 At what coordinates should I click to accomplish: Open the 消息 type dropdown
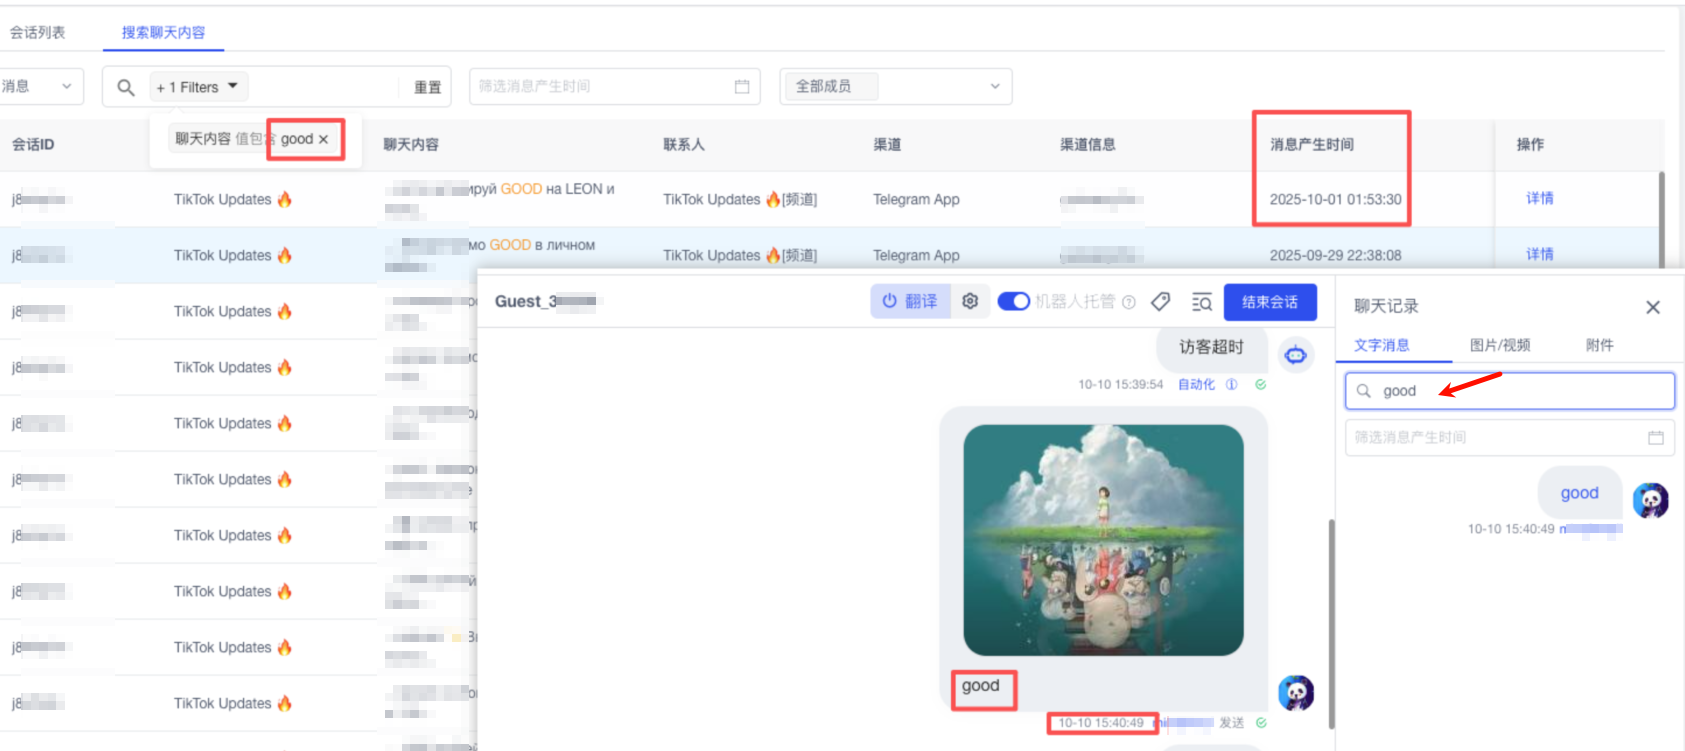(38, 87)
